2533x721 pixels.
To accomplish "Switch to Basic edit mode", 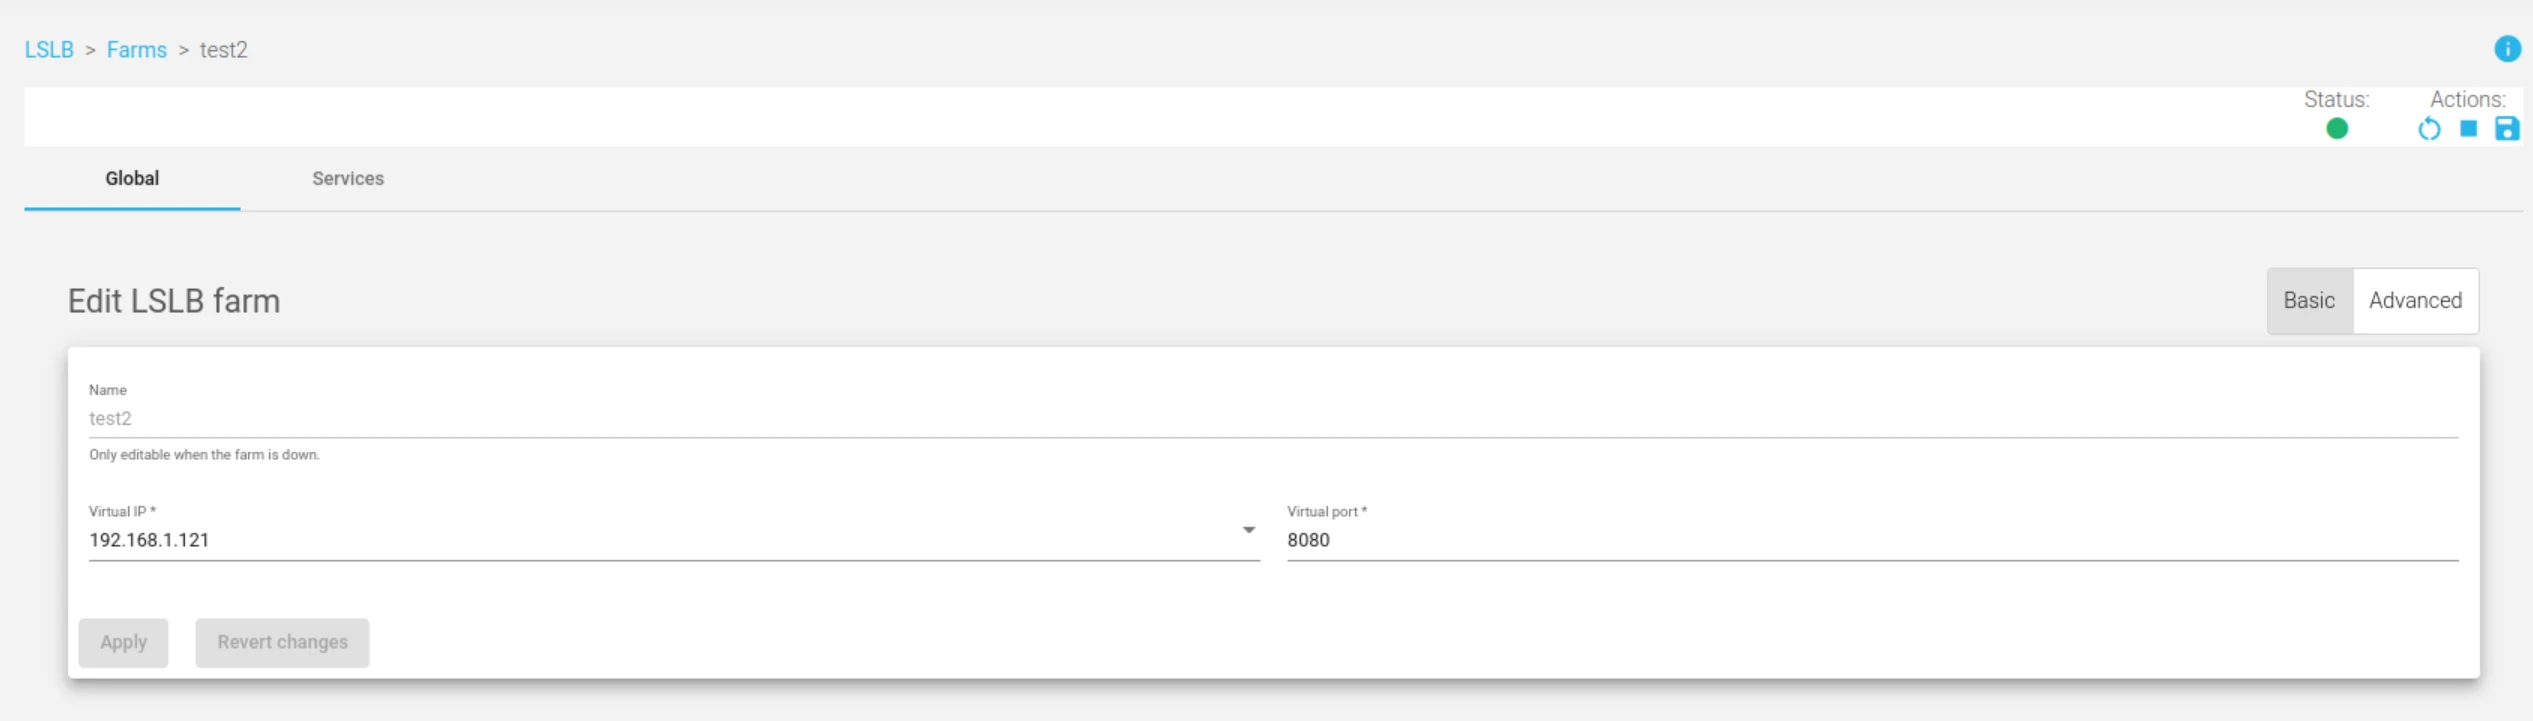I will (2309, 301).
